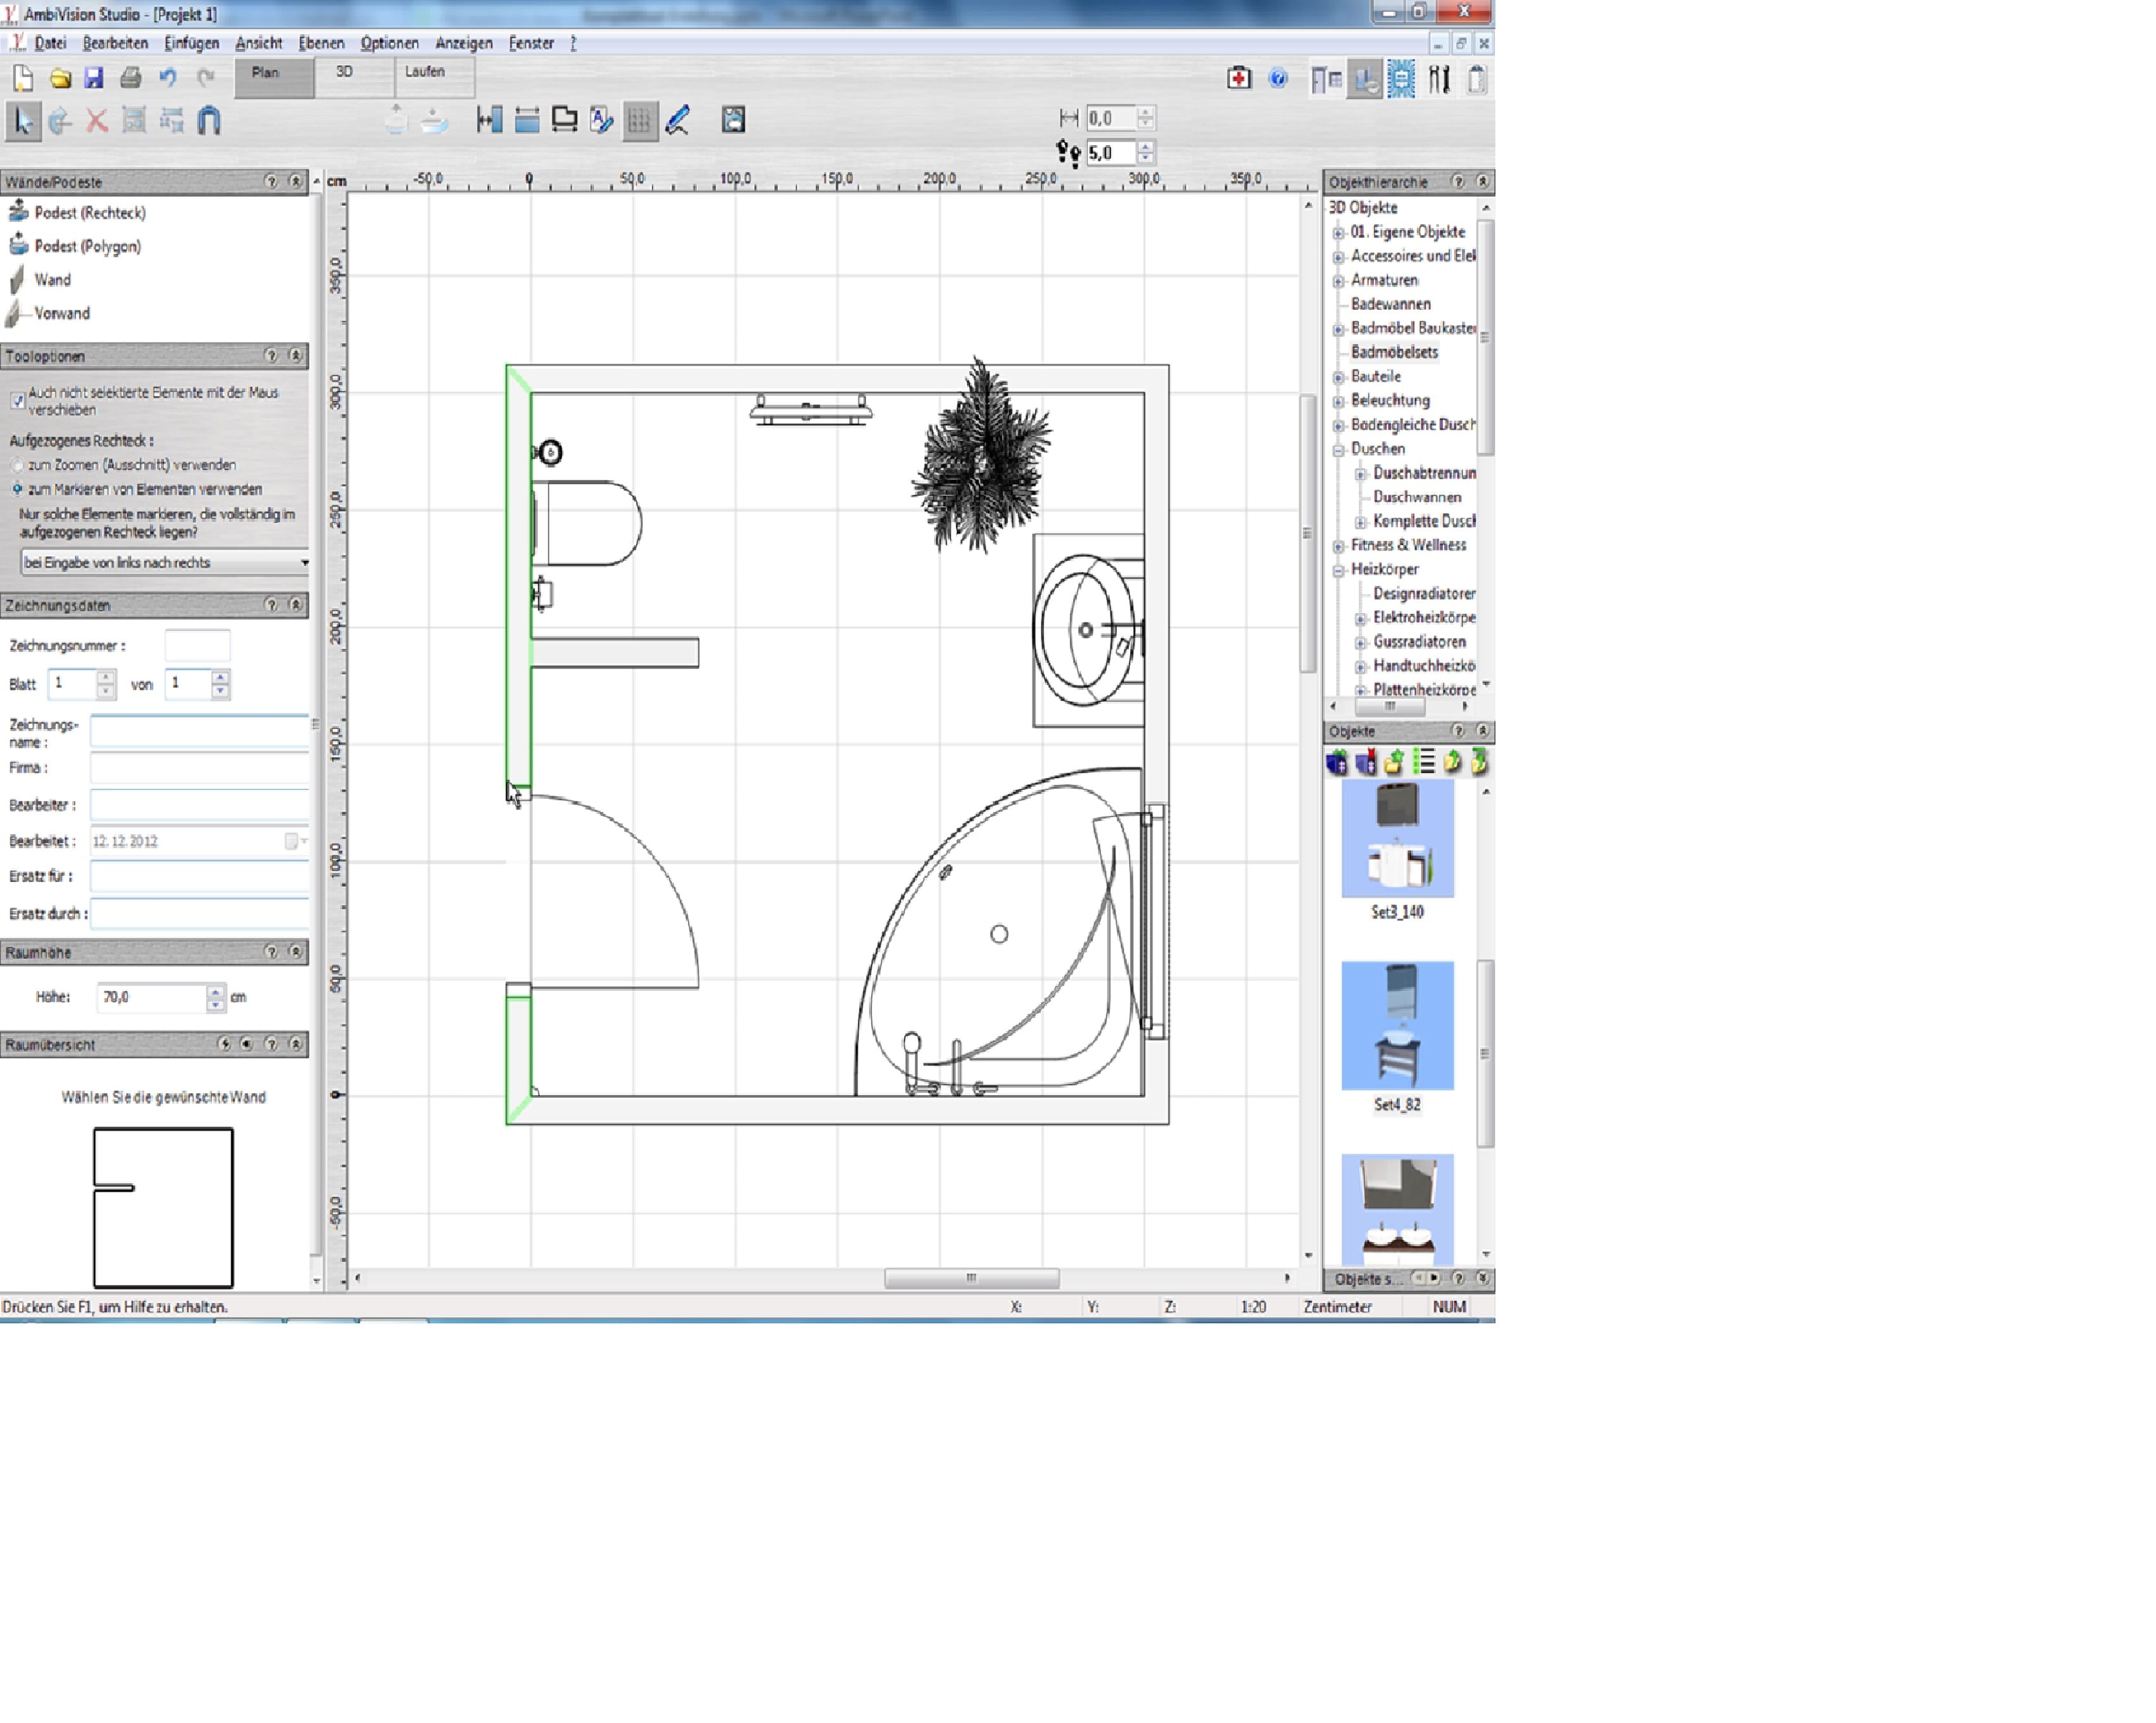Click help icon of Tooloptionen panel
The height and width of the screenshot is (1723, 2156).
click(x=271, y=356)
